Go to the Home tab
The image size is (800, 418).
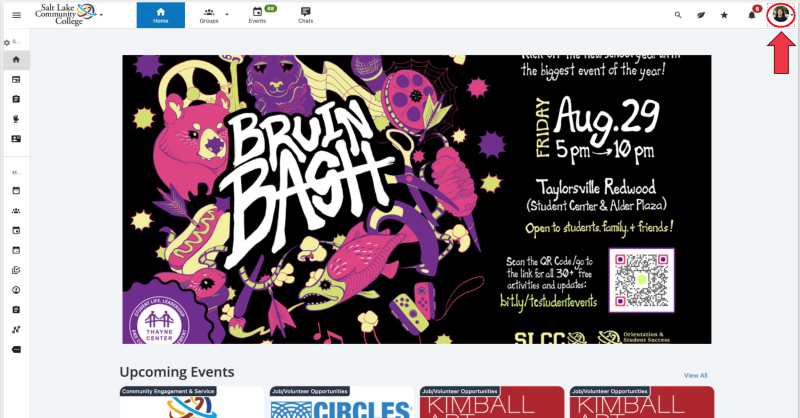click(x=161, y=15)
